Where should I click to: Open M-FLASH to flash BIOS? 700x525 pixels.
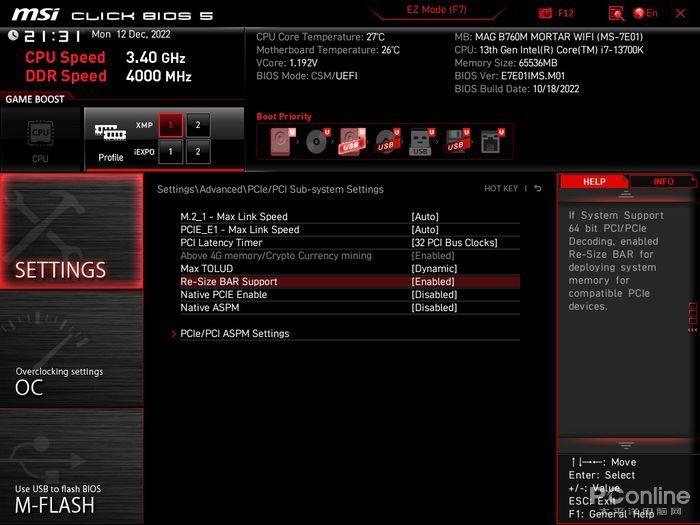tap(71, 467)
